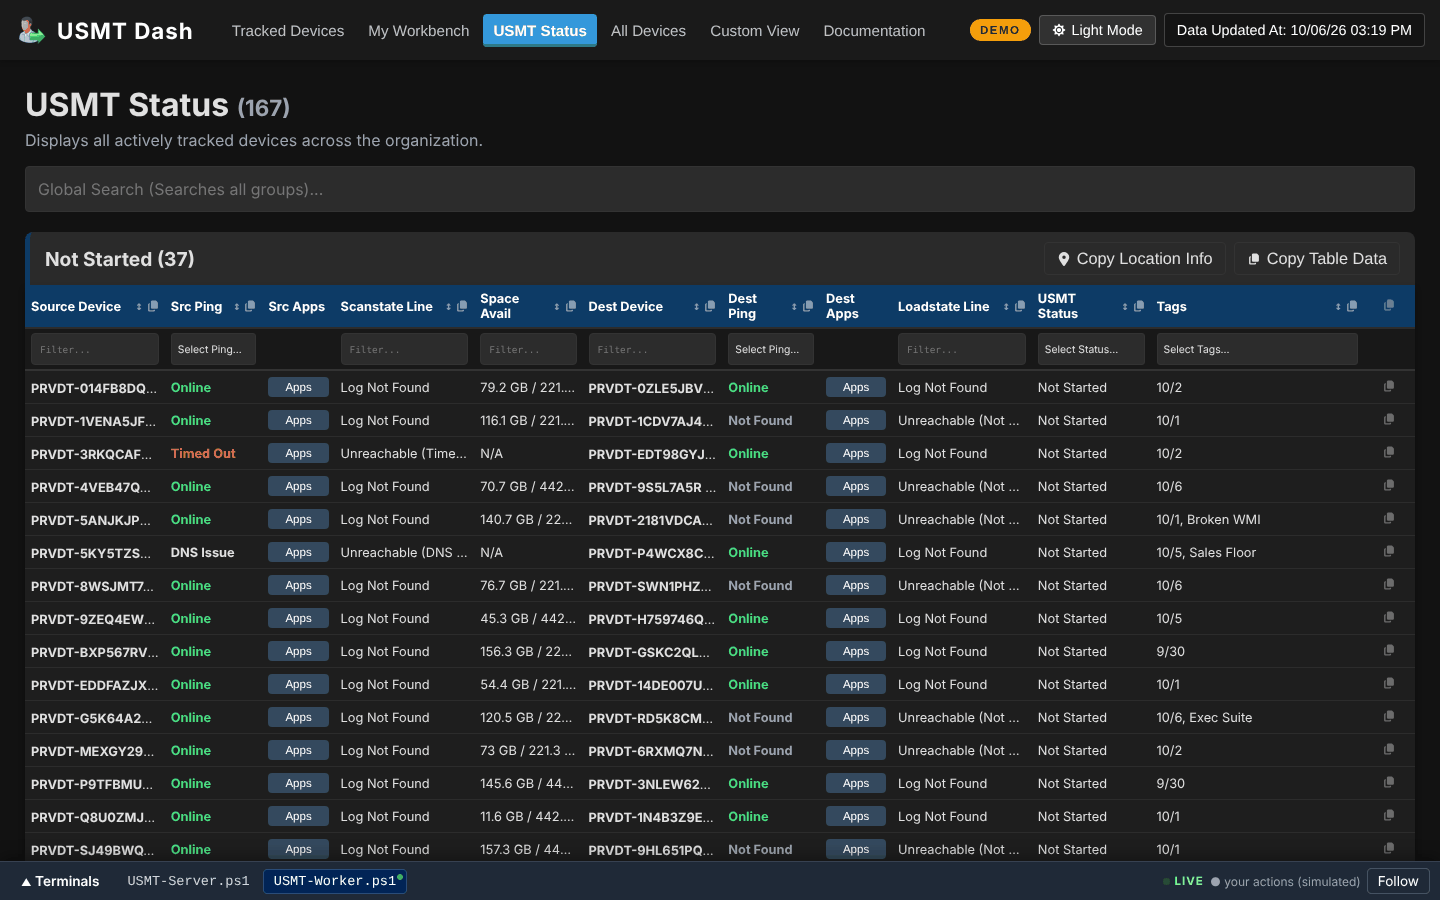Copy row data for PRVDT-BXP567RV

(1389, 651)
